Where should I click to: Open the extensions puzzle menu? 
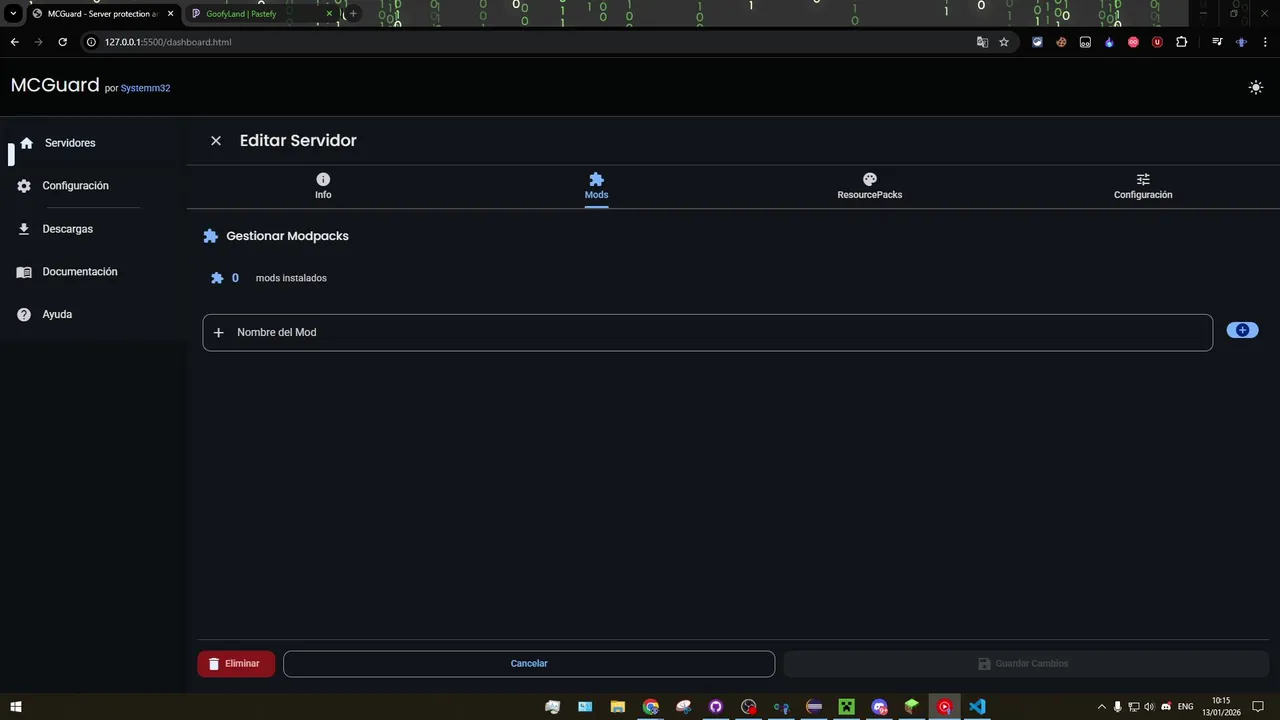point(1181,42)
